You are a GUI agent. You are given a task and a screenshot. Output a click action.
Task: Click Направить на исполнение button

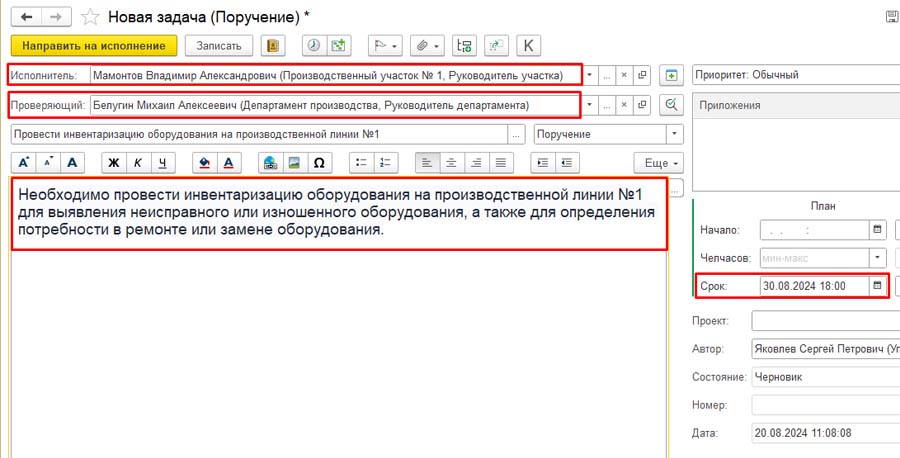94,46
